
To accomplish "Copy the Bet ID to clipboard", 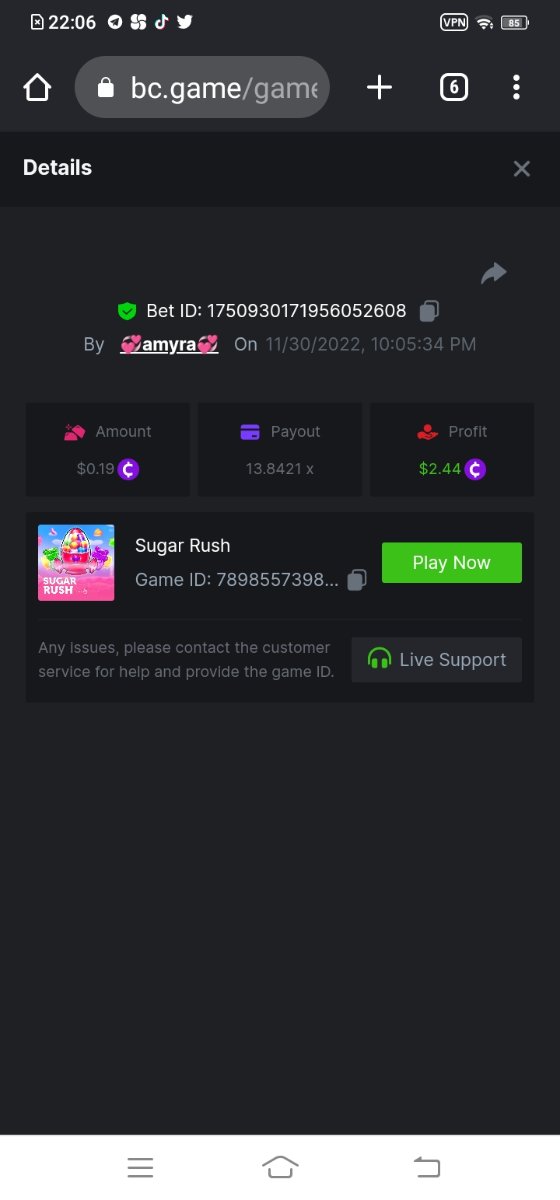I will coord(429,311).
